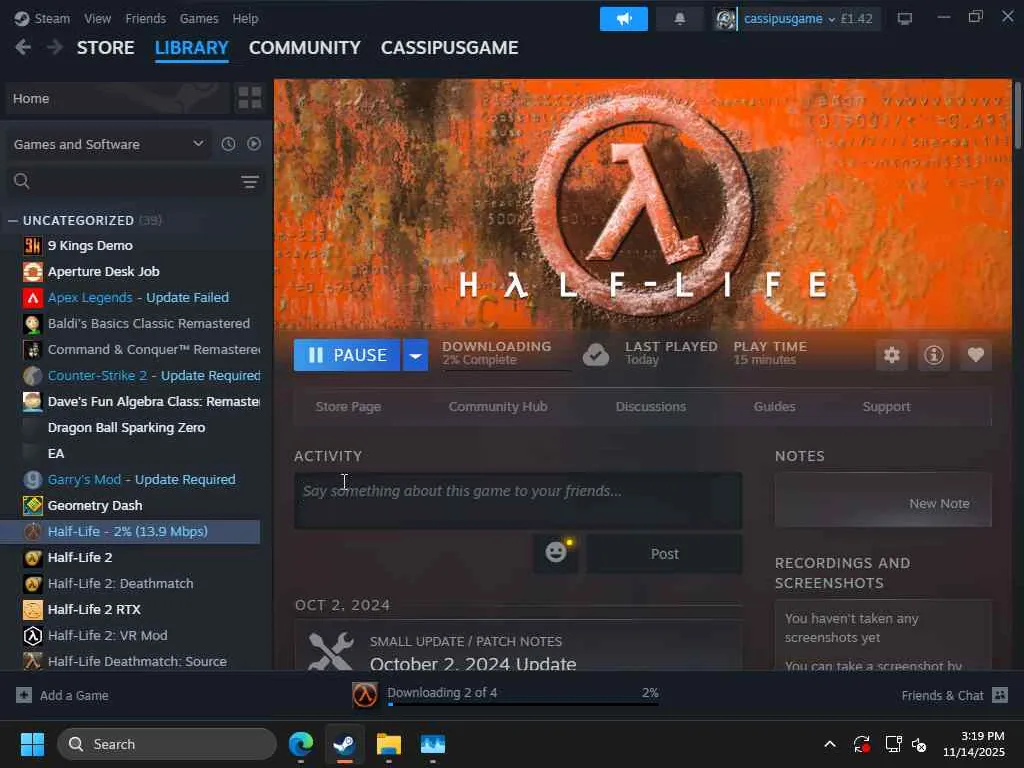Click the download progress bar at bottom

pyautogui.click(x=523, y=704)
